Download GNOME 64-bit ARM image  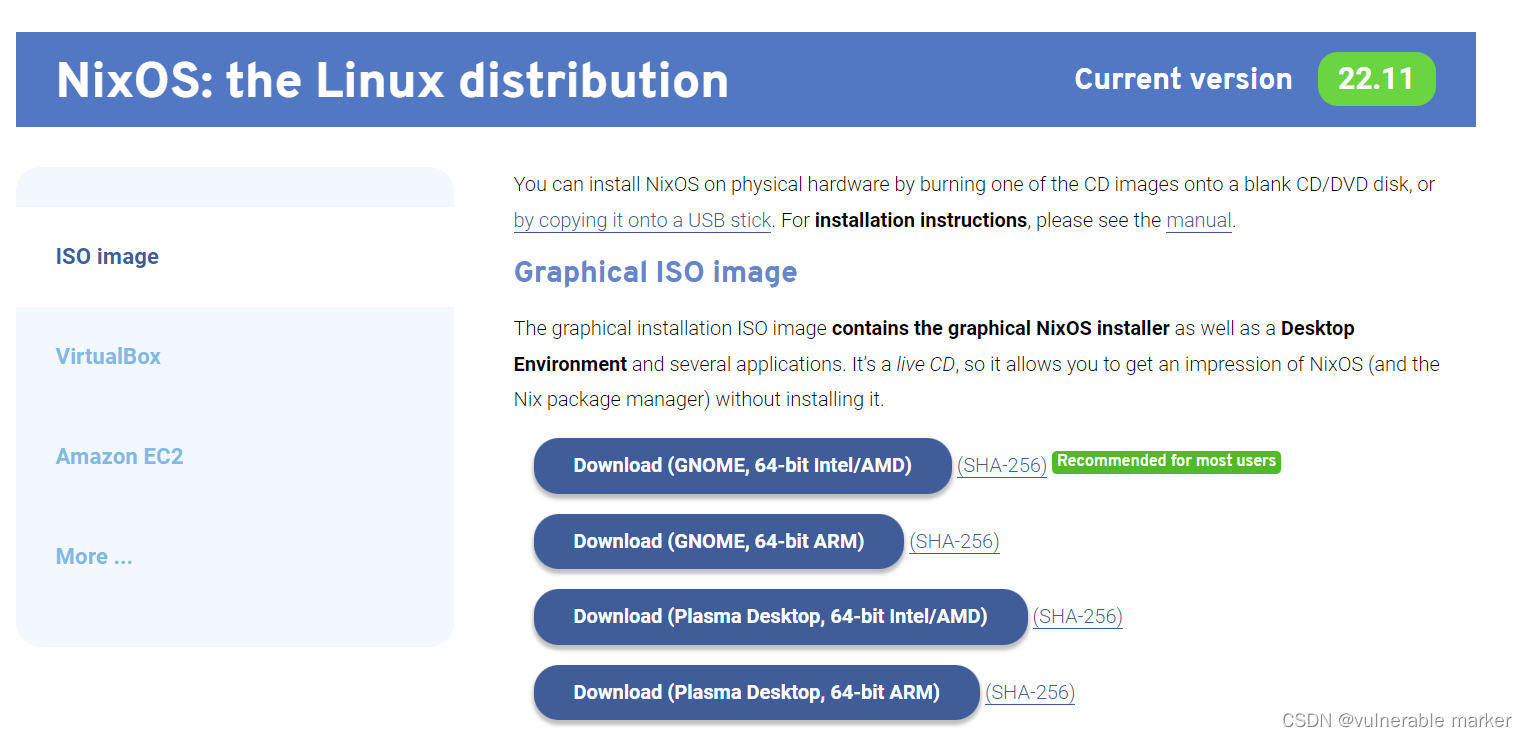tap(717, 541)
